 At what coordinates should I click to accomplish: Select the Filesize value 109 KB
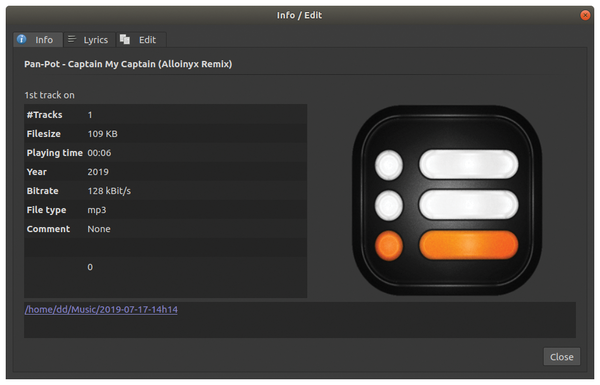[x=103, y=134]
